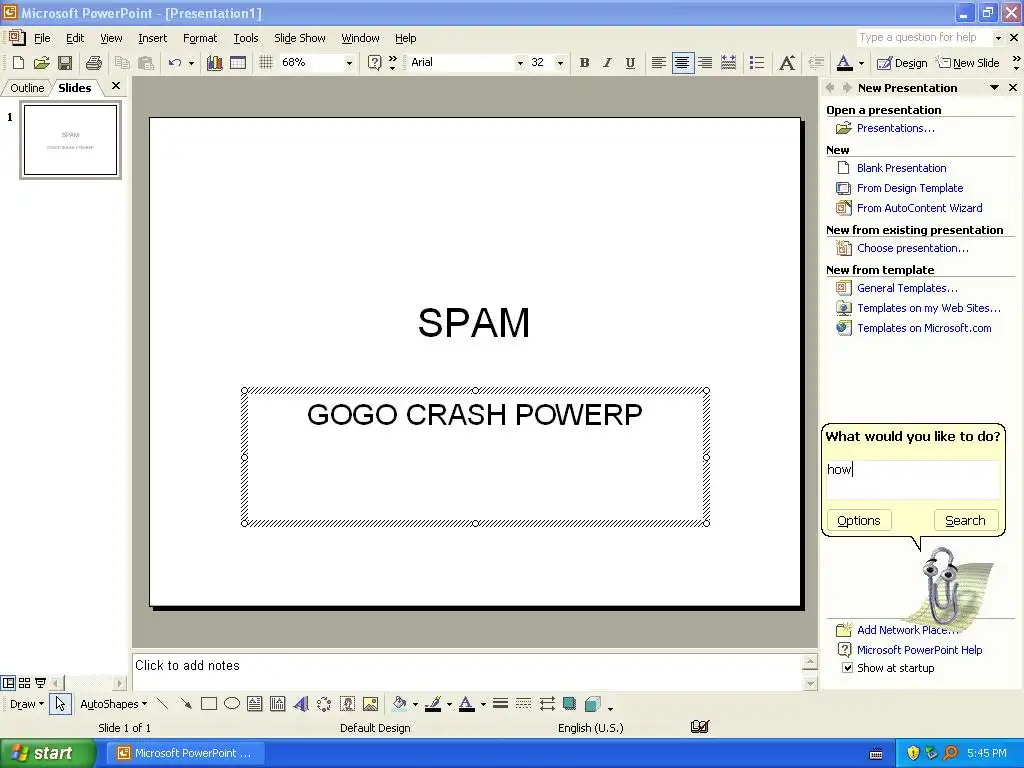
Task: Toggle Italic formatting
Action: click(x=607, y=63)
